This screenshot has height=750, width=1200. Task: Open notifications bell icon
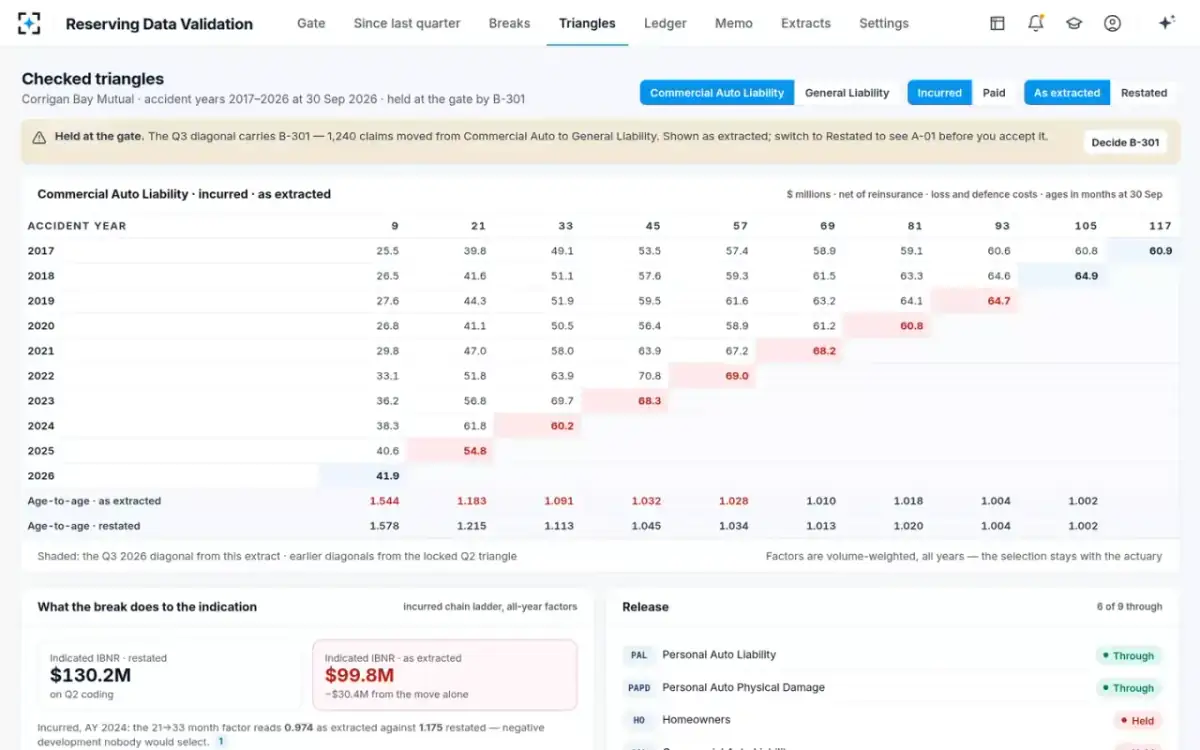(1036, 23)
